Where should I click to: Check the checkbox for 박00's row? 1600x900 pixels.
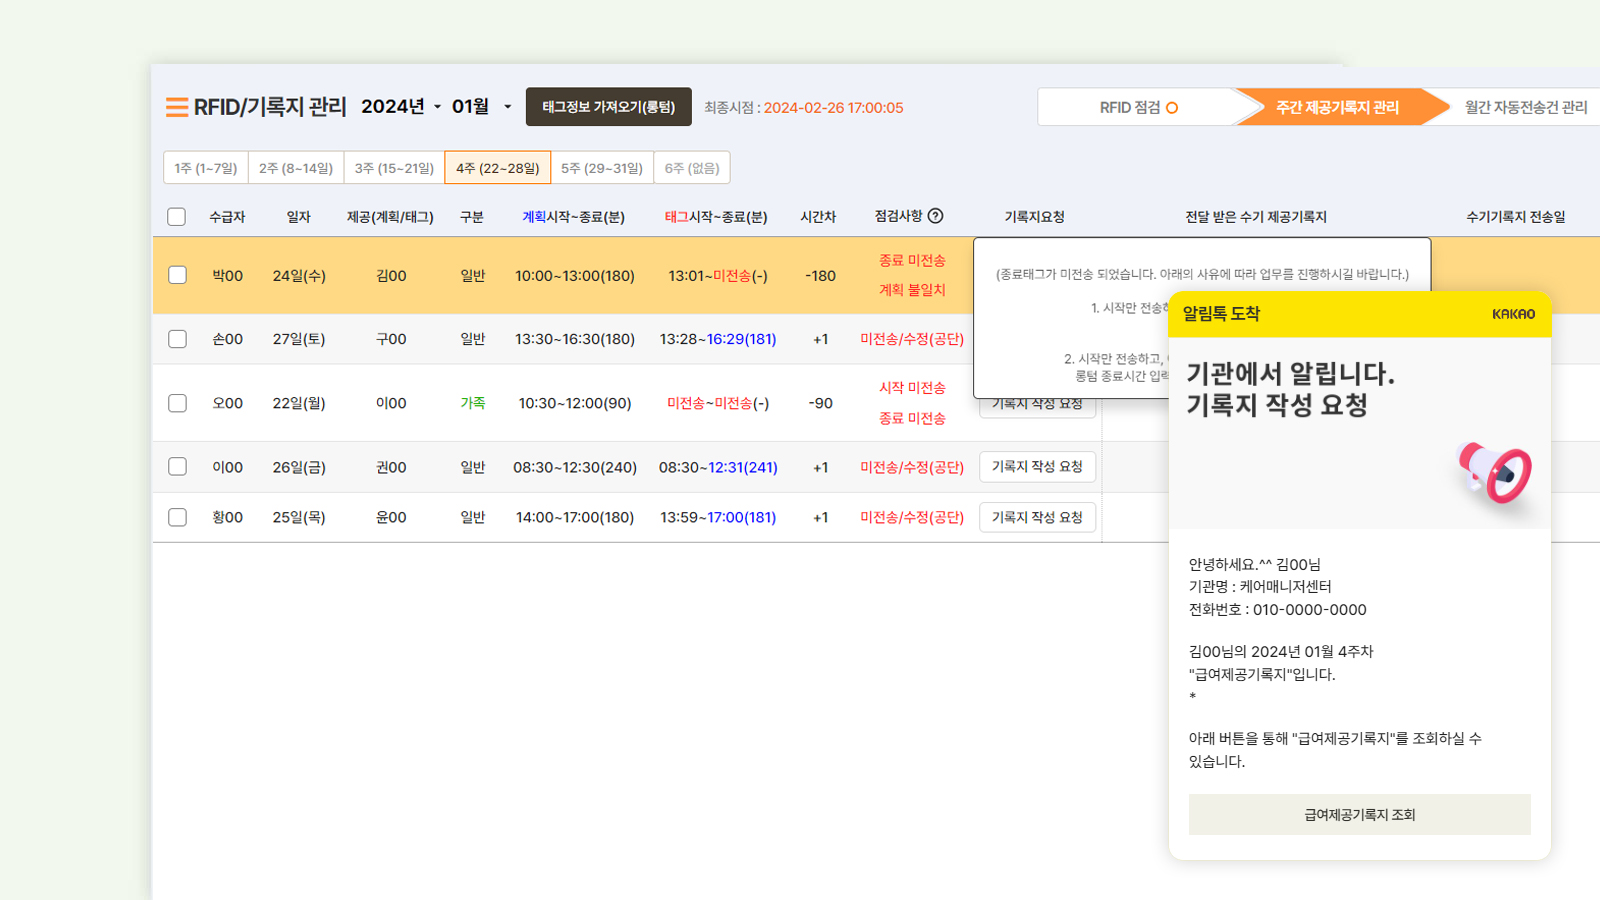coord(177,275)
